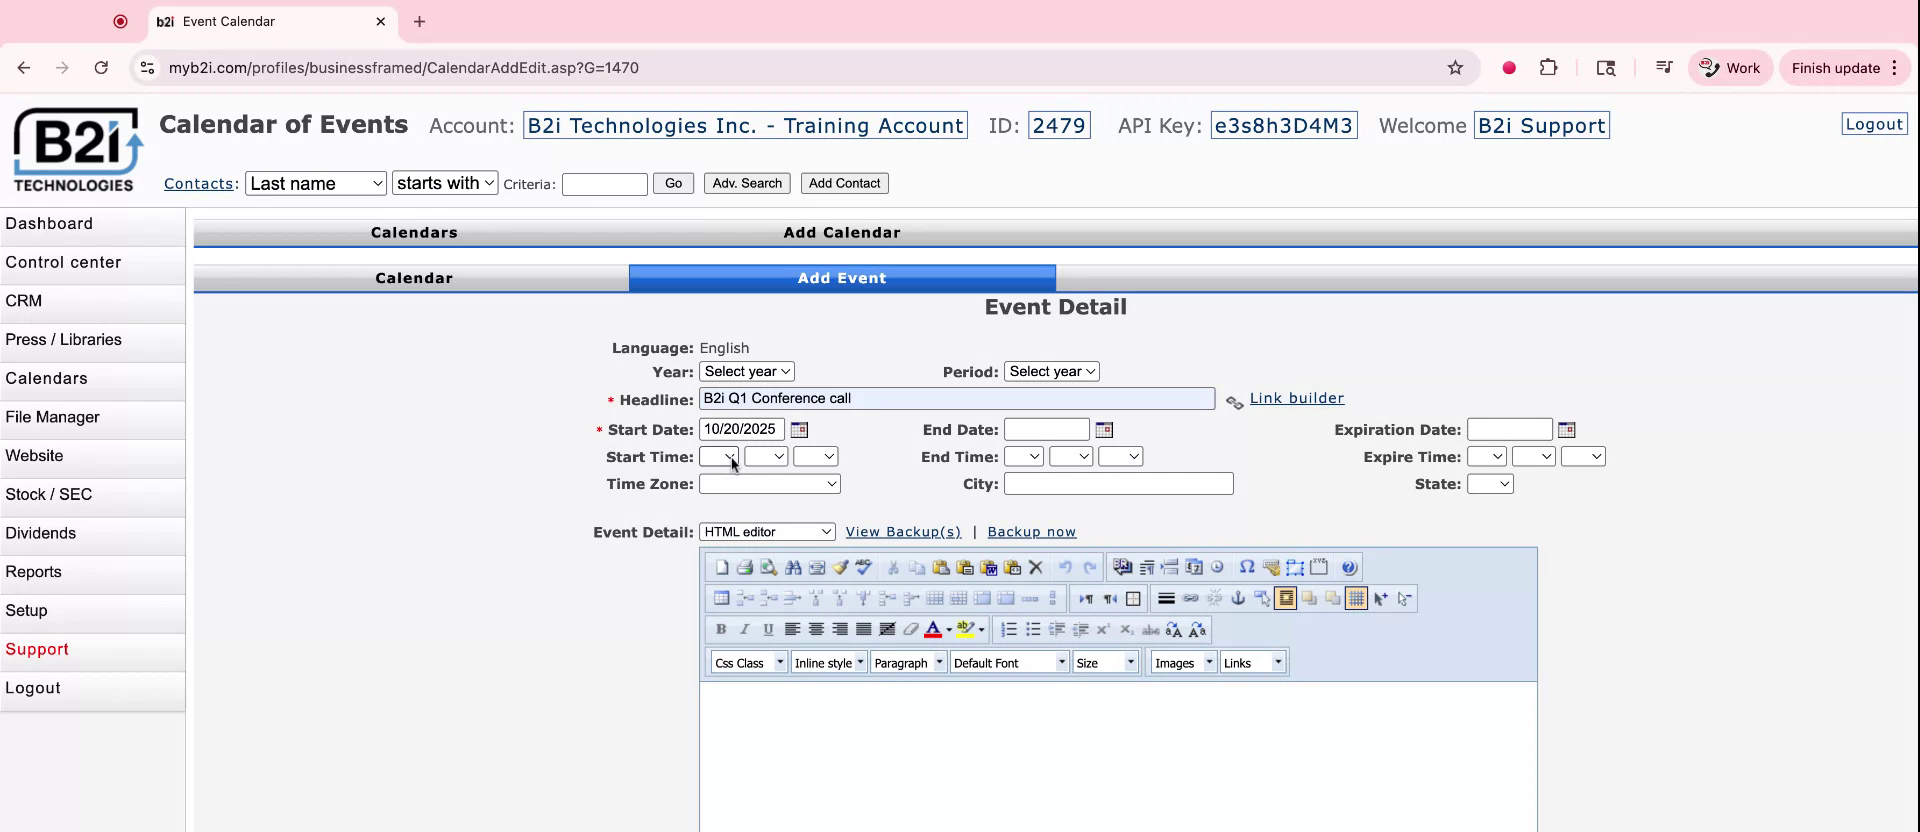Open the font color dropdown arrow
This screenshot has height=832, width=1920.
tap(949, 630)
